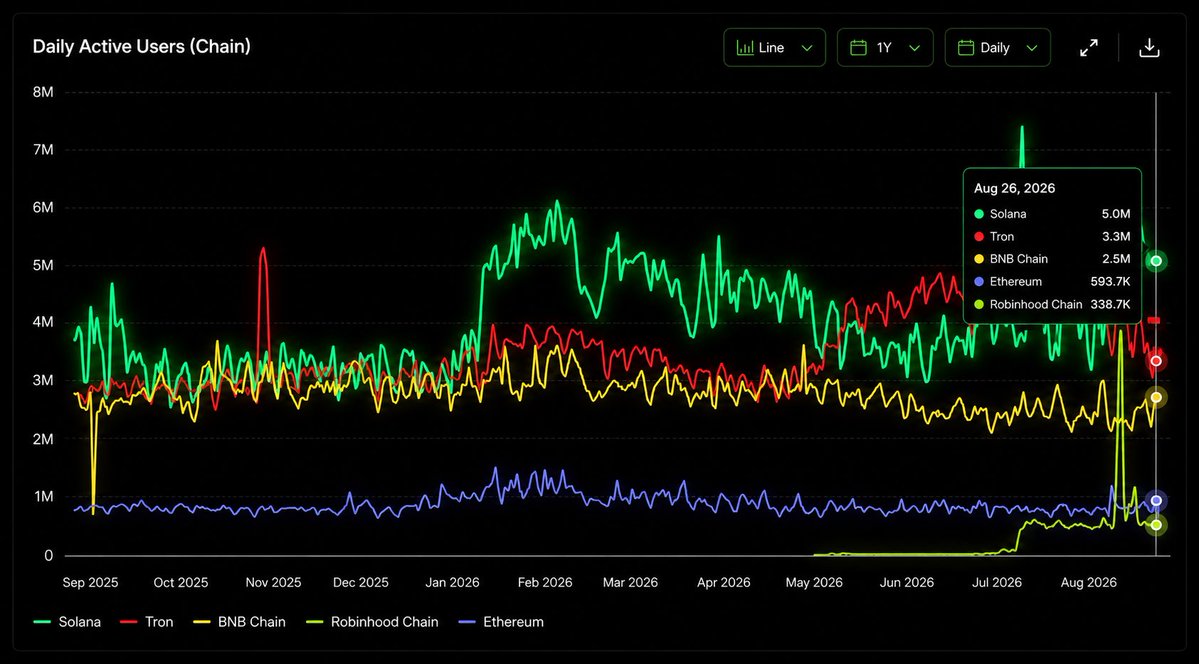Click the Jun 2026 x-axis label
The image size is (1199, 664).
(x=907, y=583)
